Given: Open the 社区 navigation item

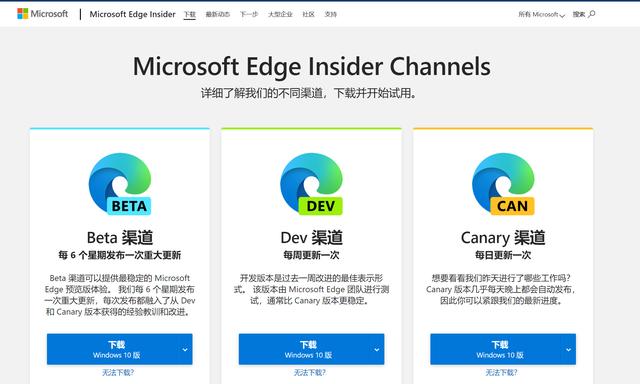Looking at the screenshot, I should (308, 14).
